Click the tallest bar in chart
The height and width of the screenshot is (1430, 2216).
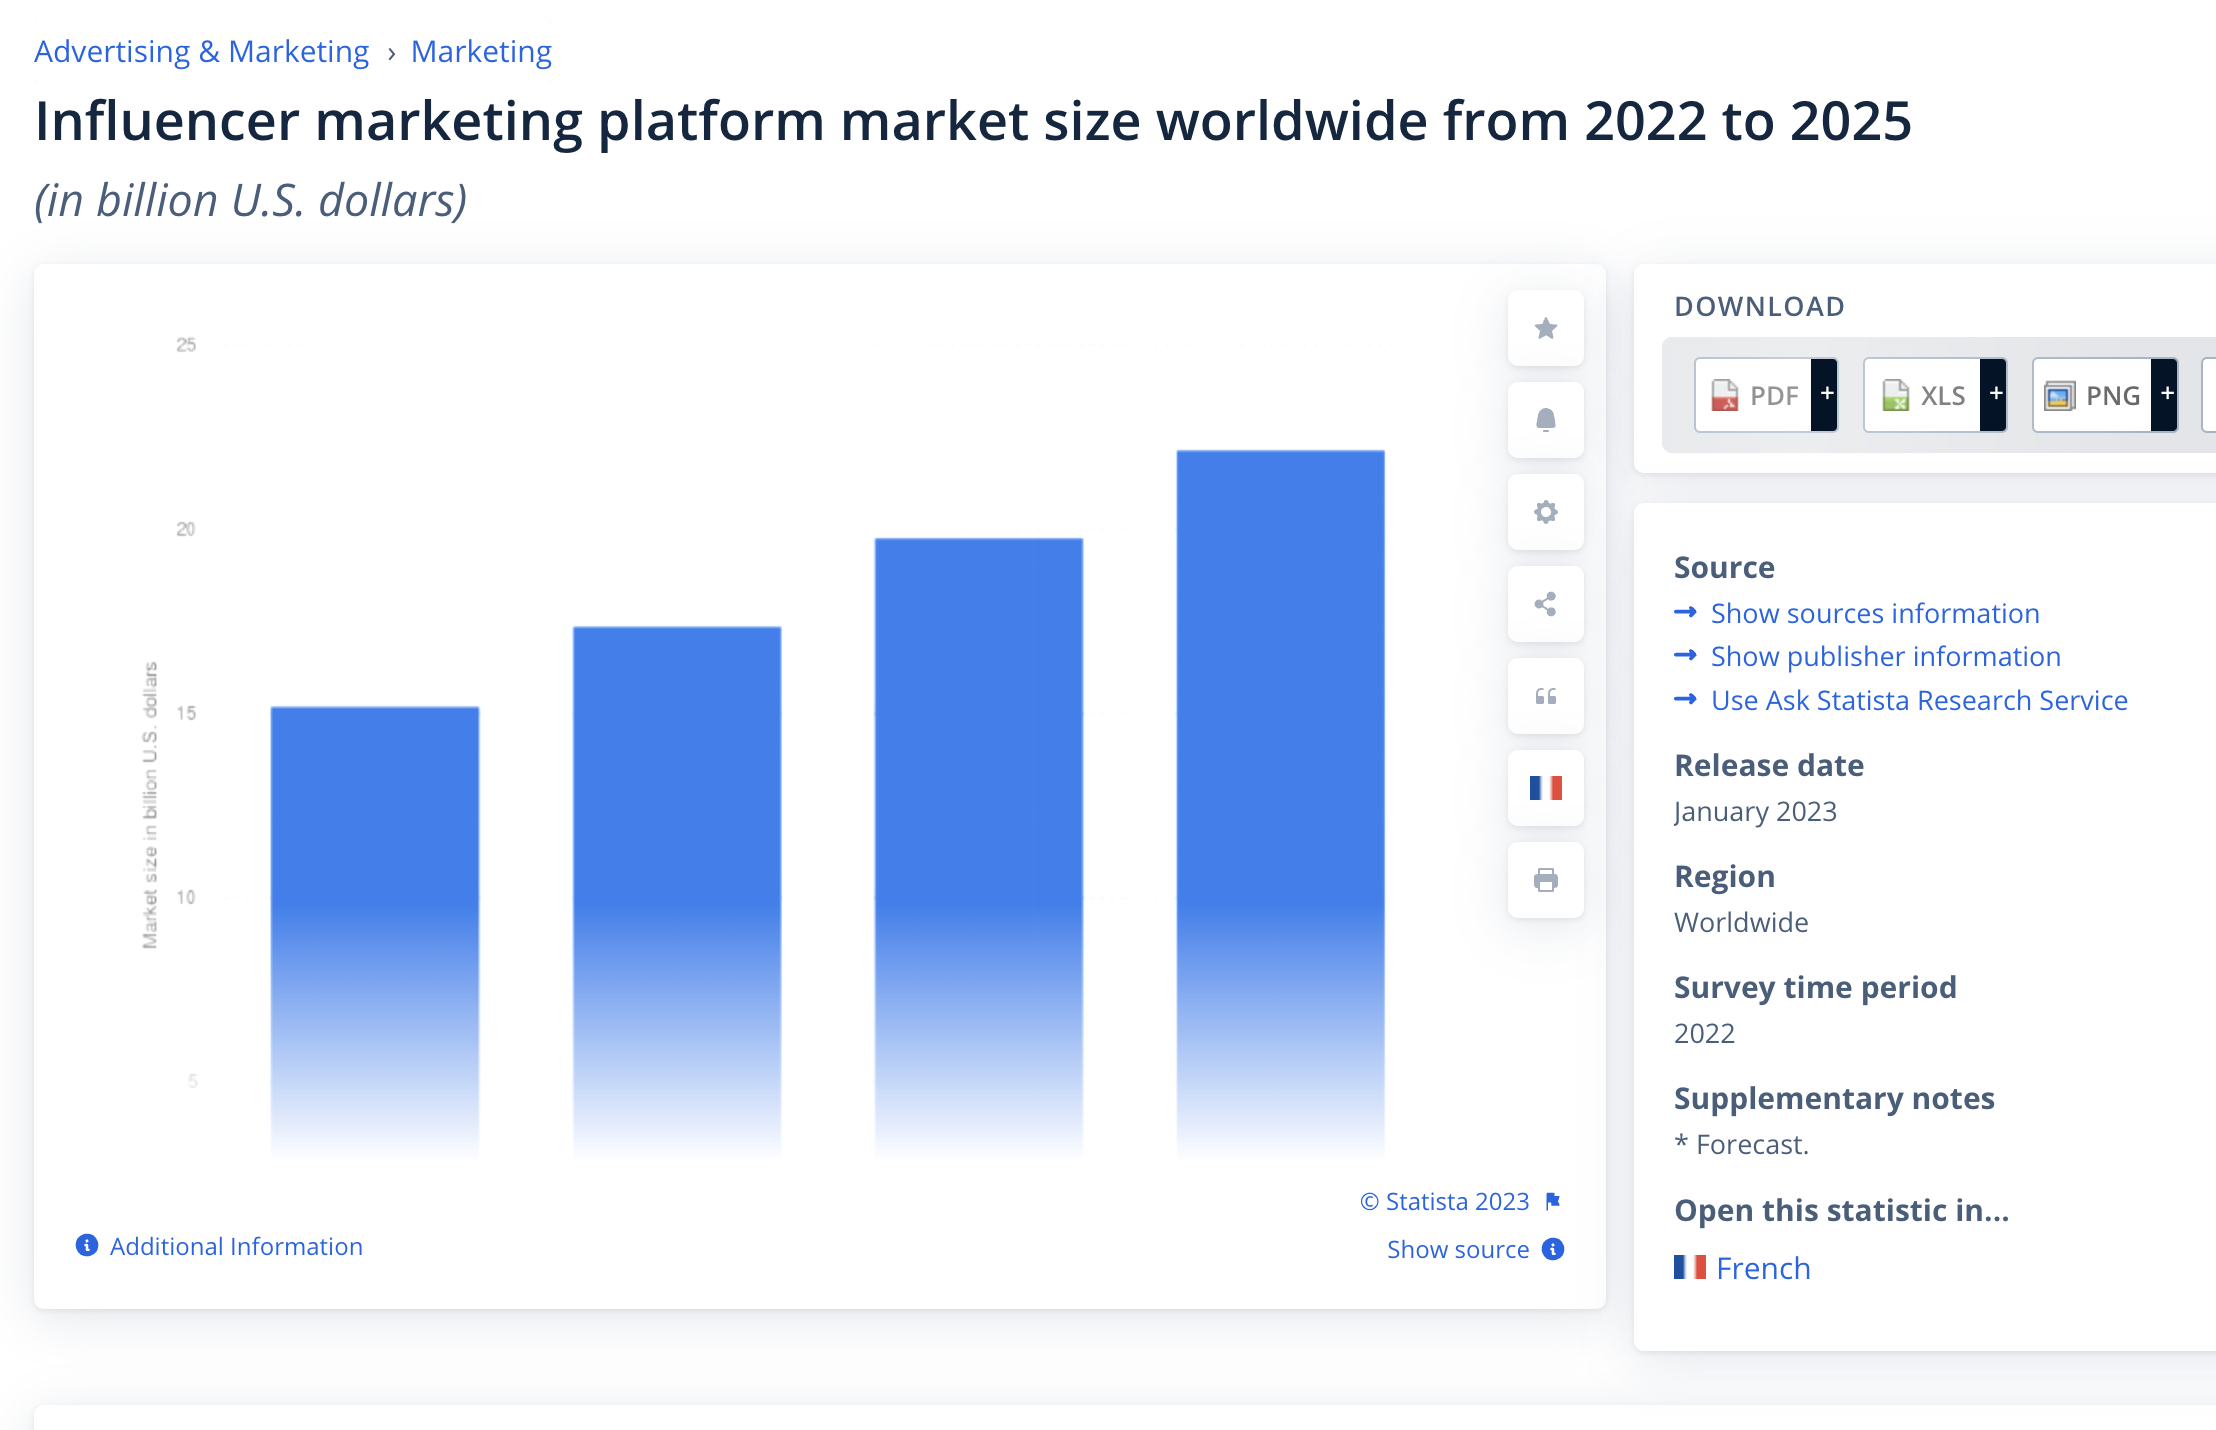click(x=1280, y=800)
